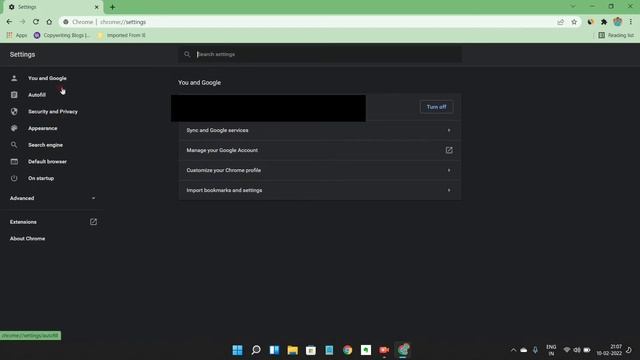Select Autofill in the sidebar
The width and height of the screenshot is (640, 360).
click(x=37, y=95)
